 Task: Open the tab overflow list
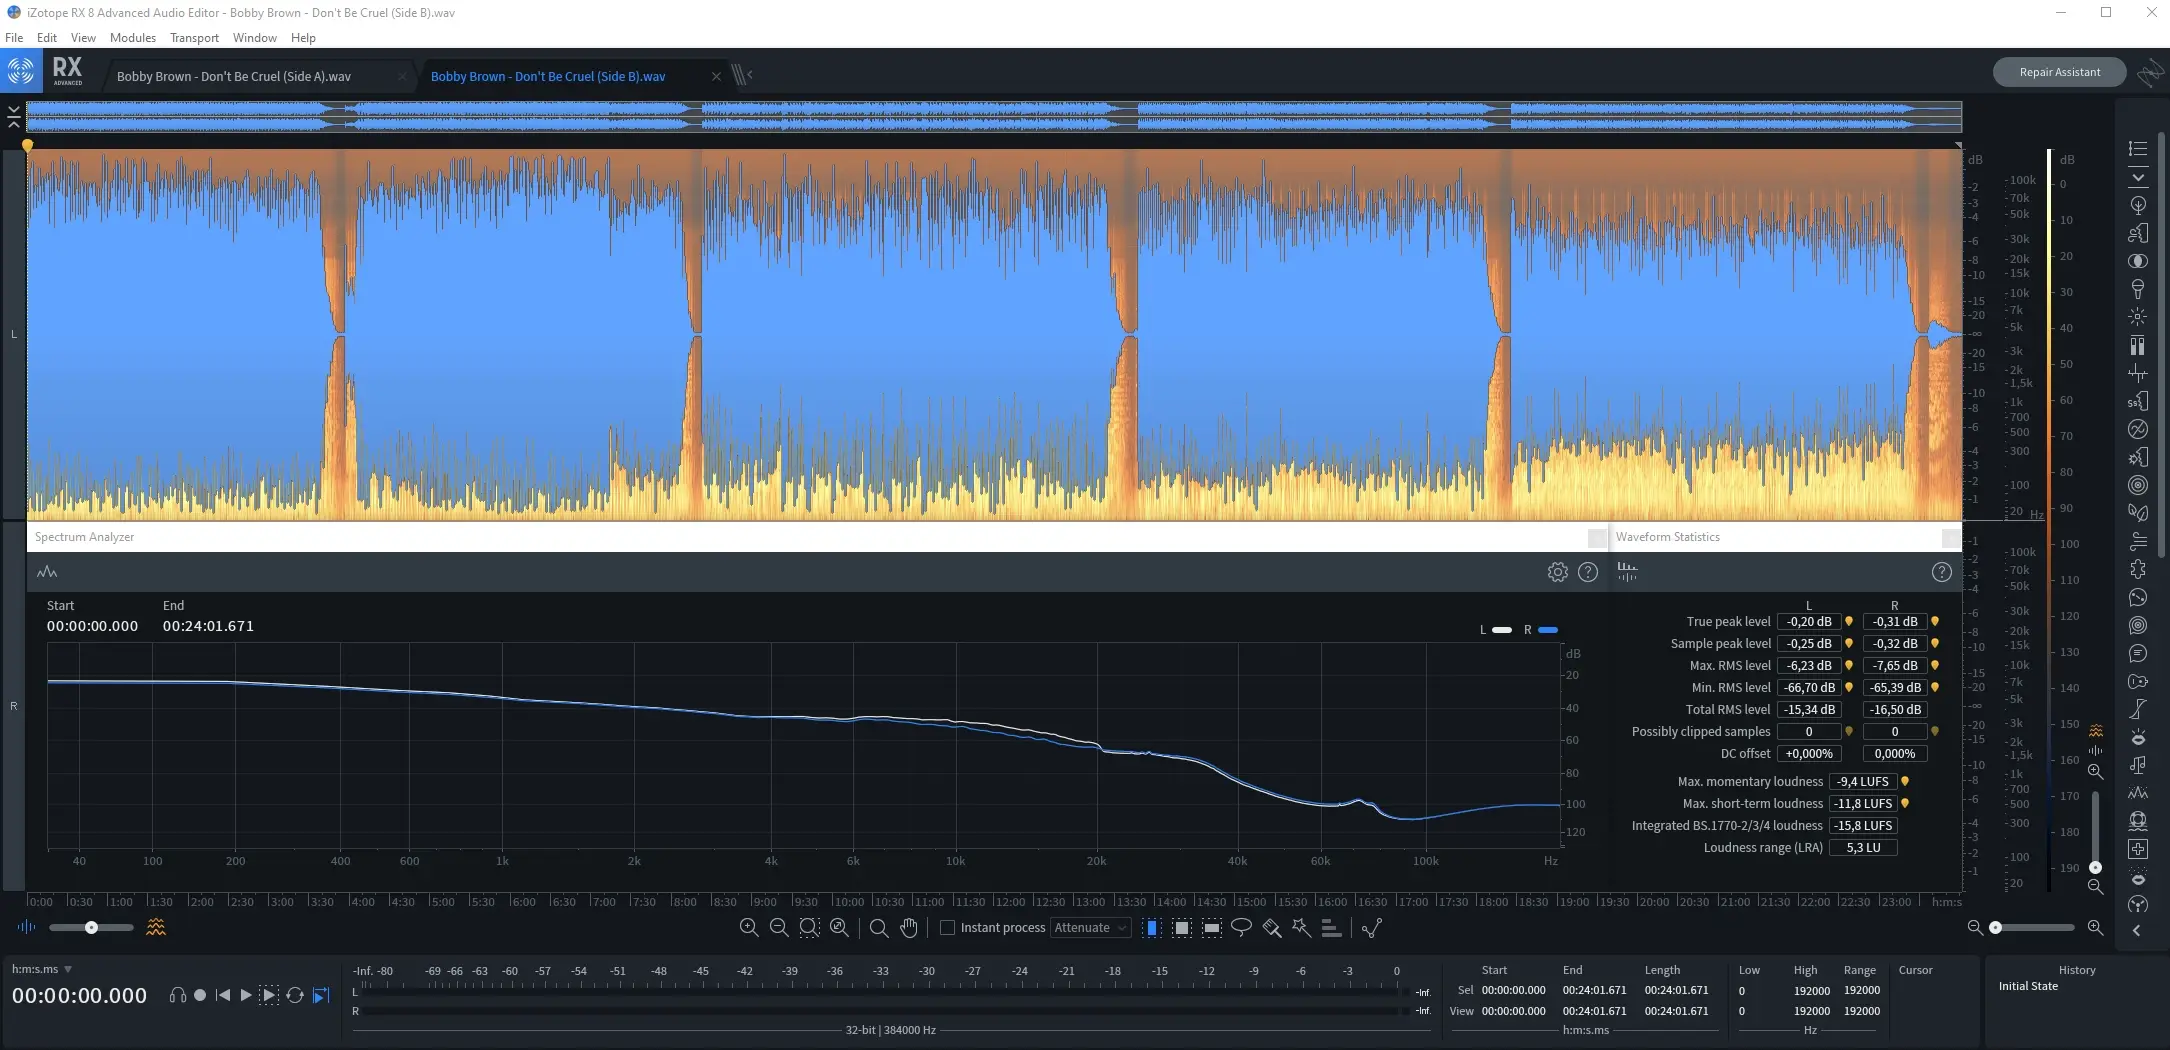[741, 75]
